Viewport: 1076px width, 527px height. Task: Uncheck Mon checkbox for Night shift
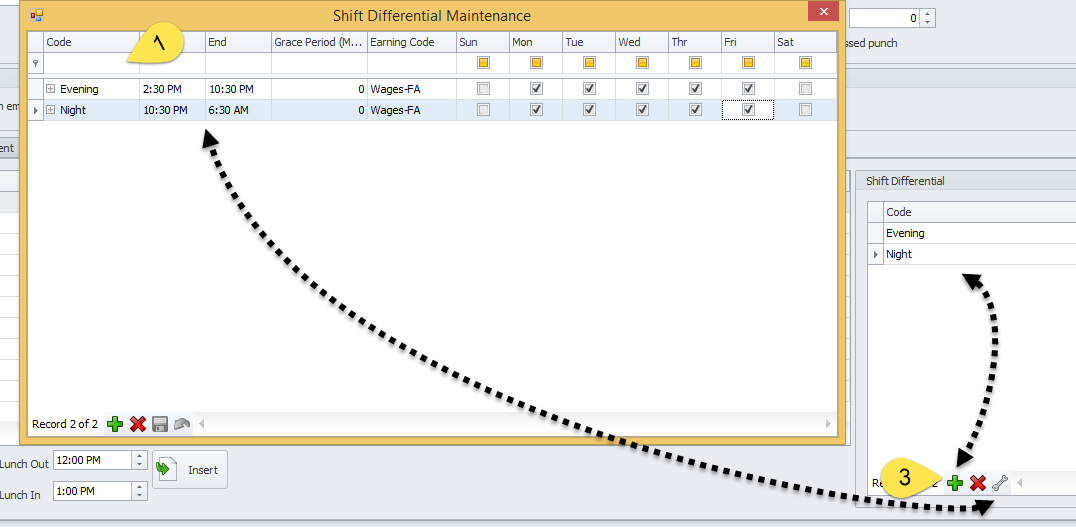[x=536, y=110]
